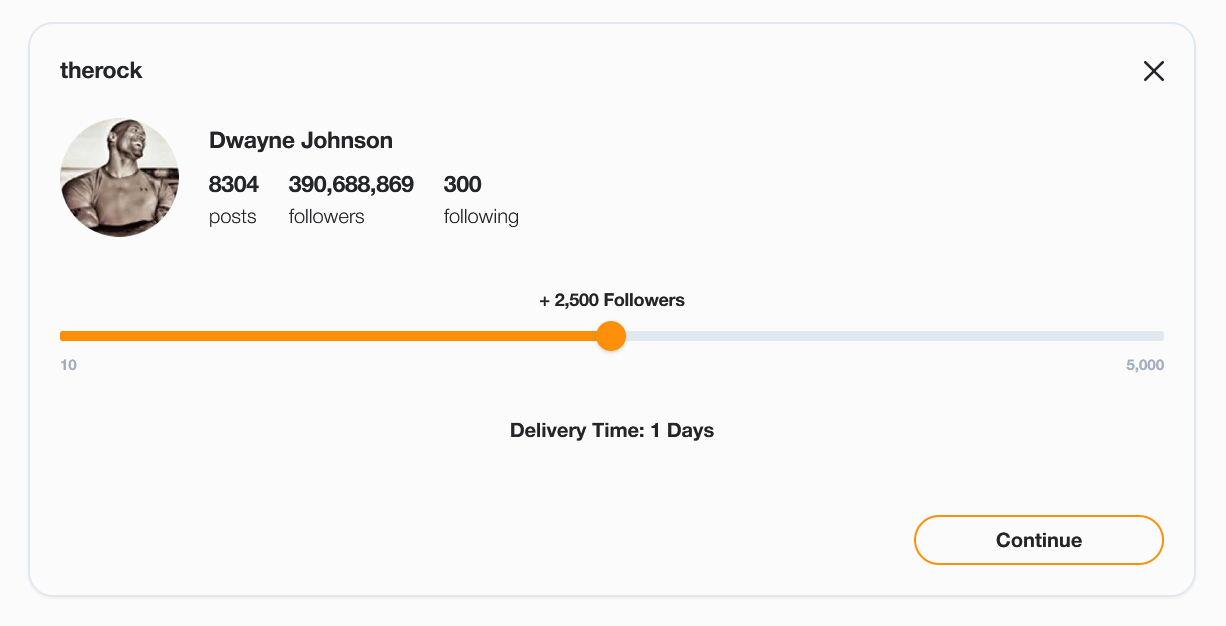Click the therock username heading
Screen dimensions: 1226x626
[x=101, y=71]
